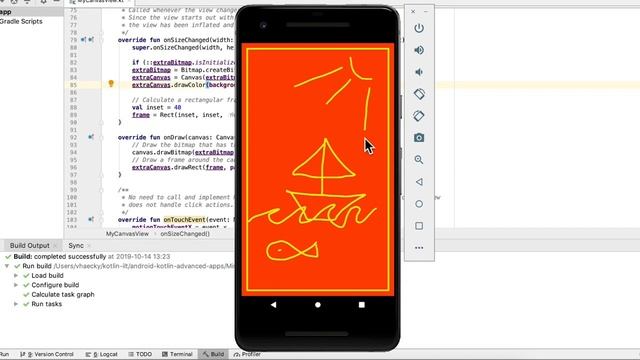Switch to the Sync tab
This screenshot has width=640, height=360.
(x=76, y=245)
